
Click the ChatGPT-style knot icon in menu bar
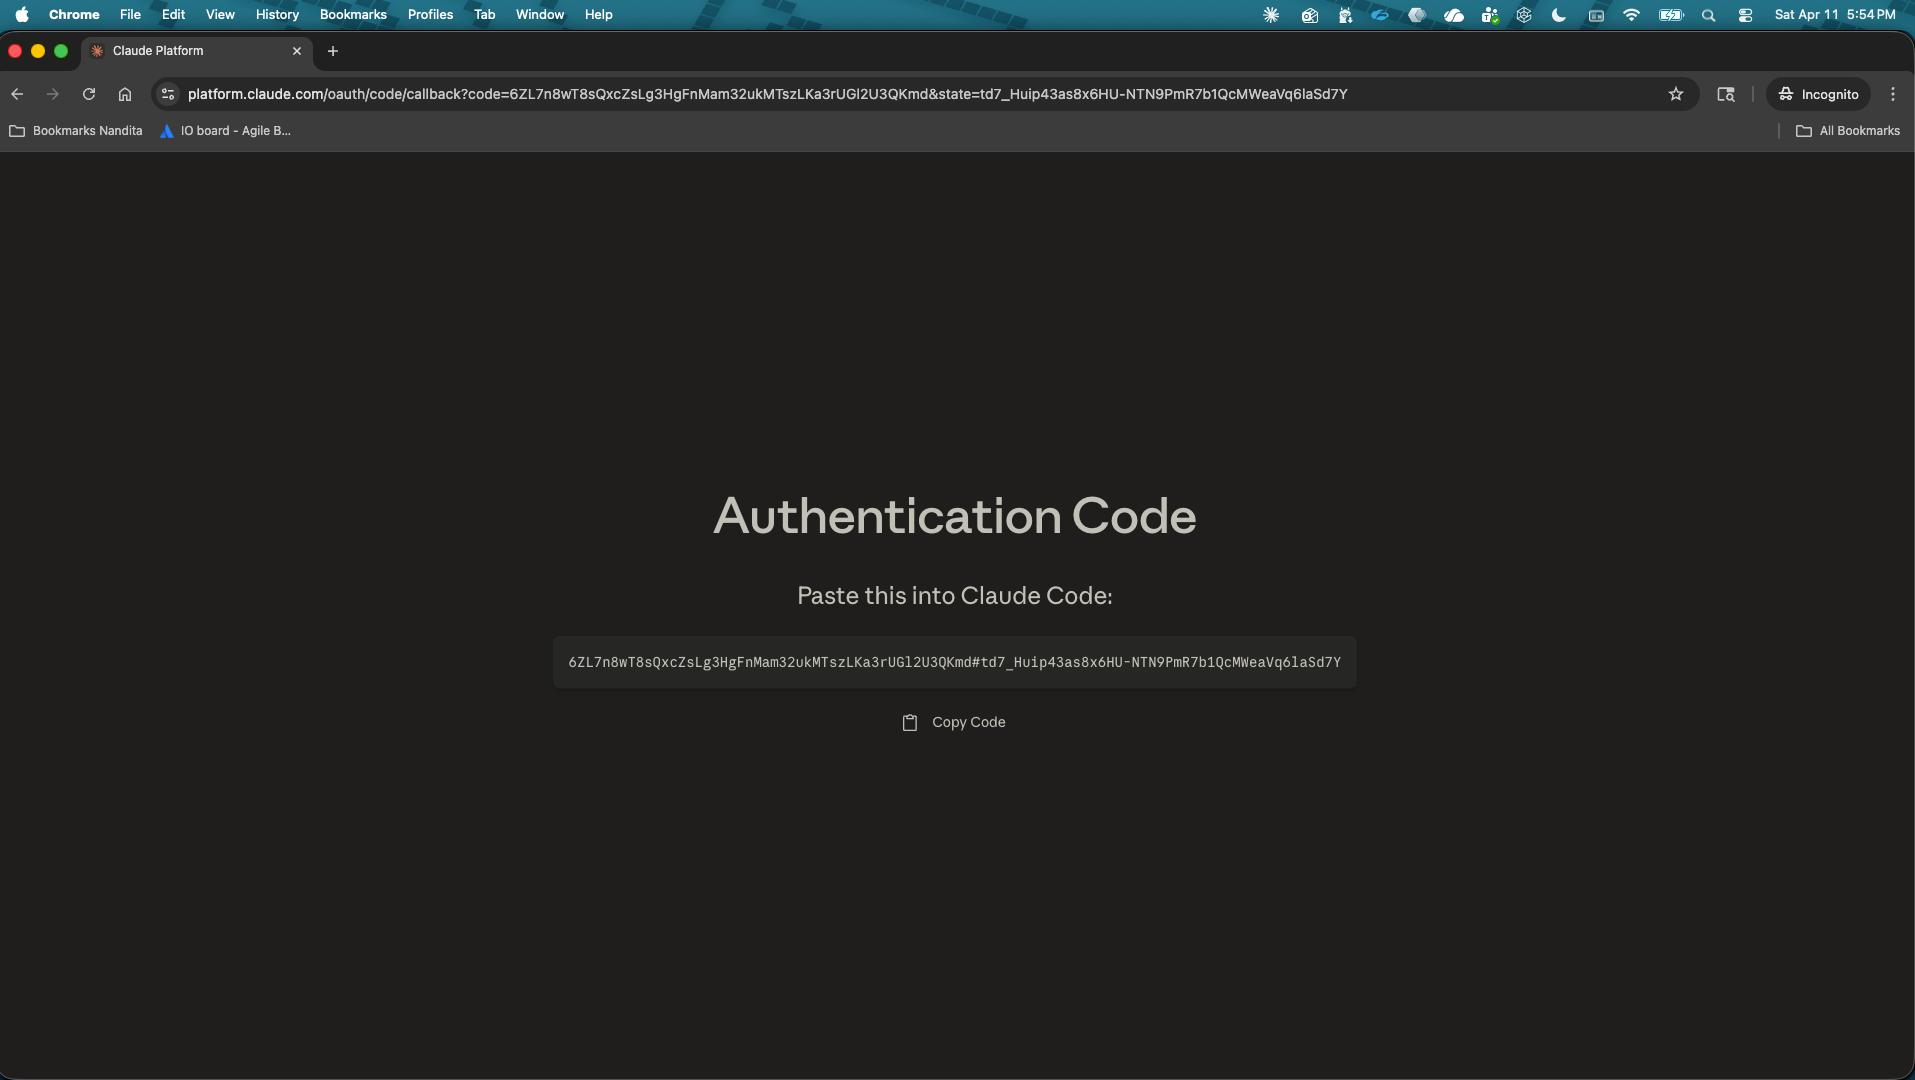pyautogui.click(x=1524, y=15)
